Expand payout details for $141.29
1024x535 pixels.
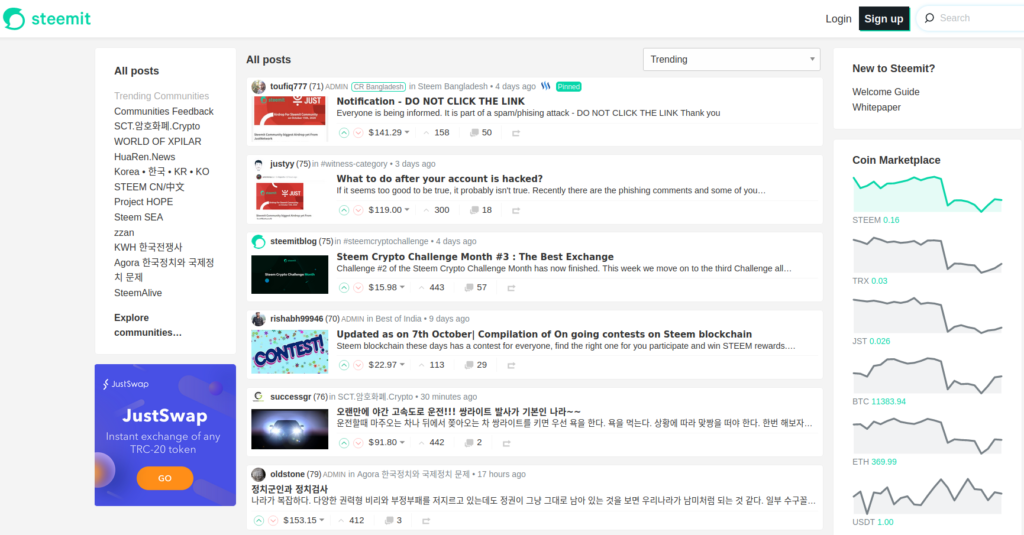tap(406, 132)
